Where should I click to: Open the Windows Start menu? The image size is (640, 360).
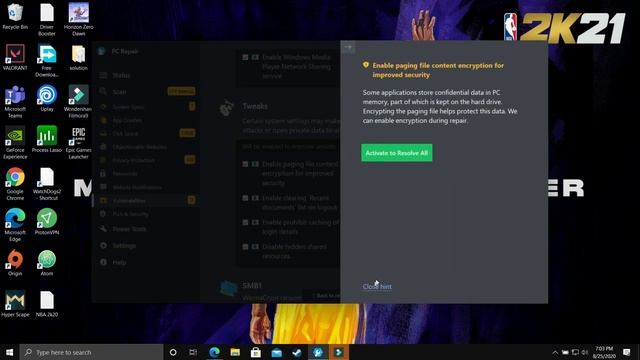pos(9,352)
